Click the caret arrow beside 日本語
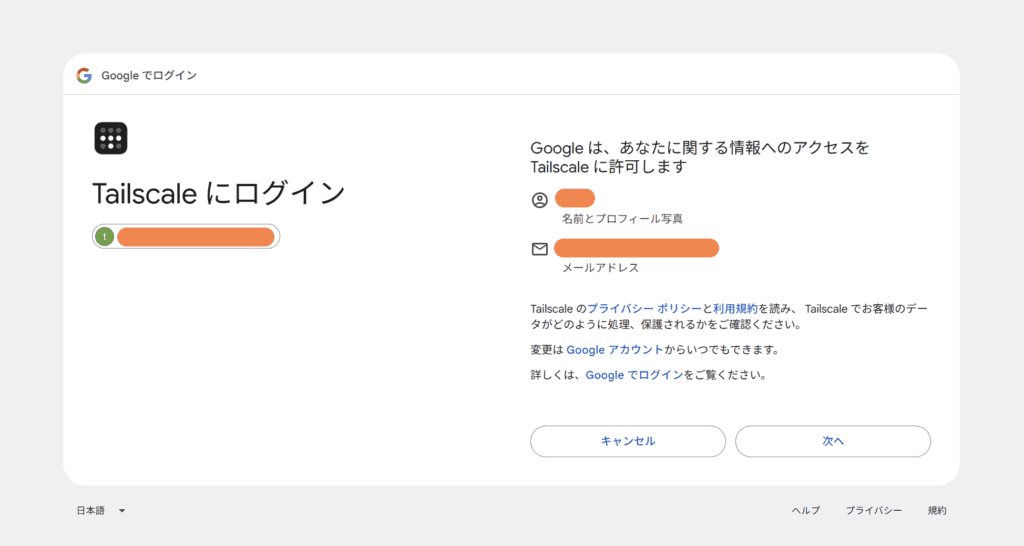1024x546 pixels. pos(122,511)
